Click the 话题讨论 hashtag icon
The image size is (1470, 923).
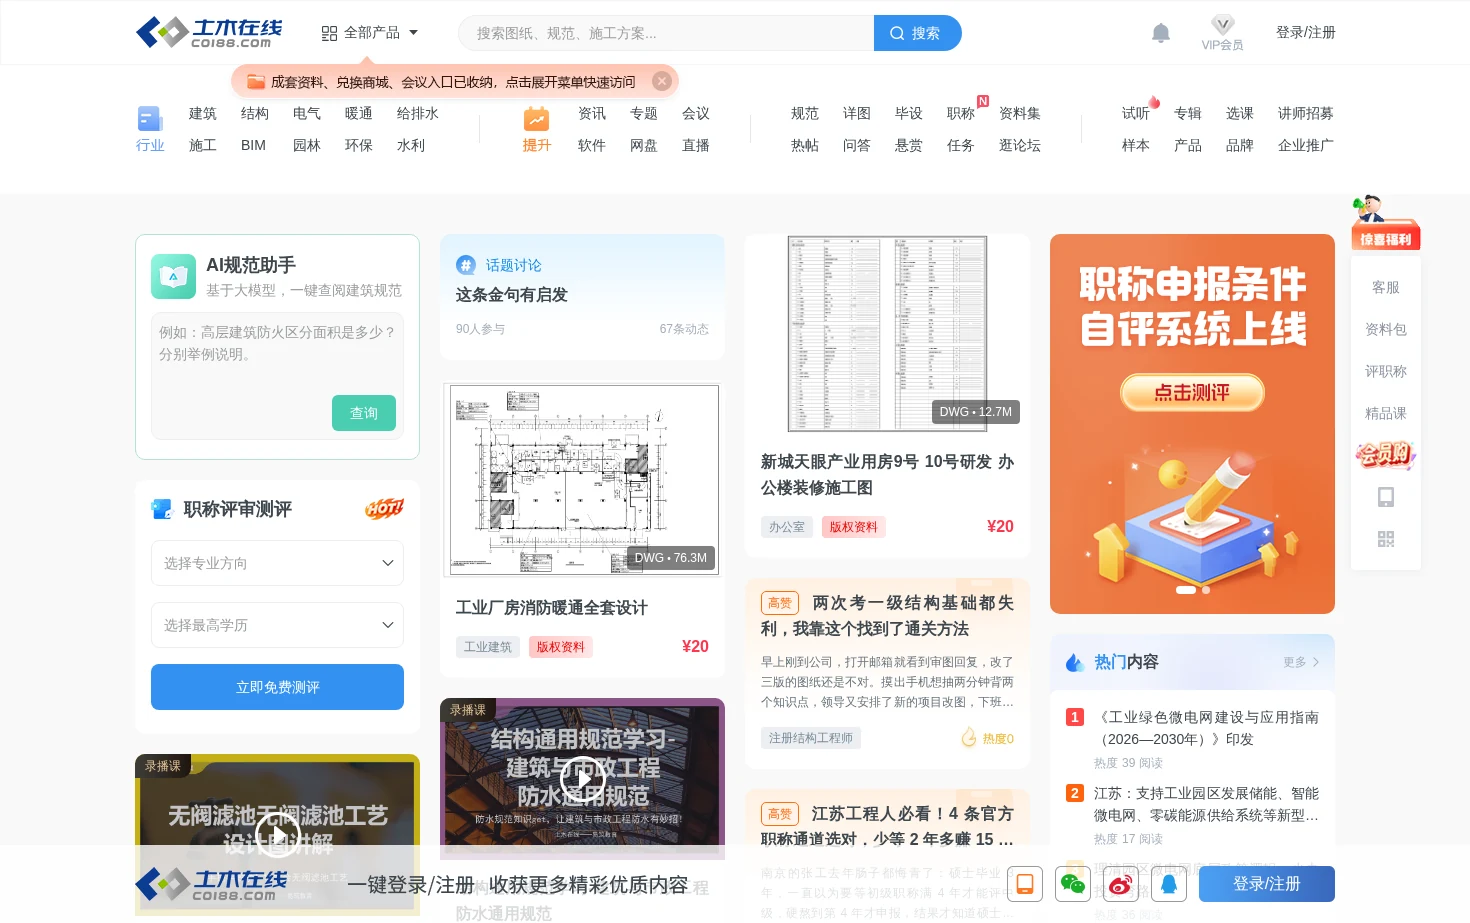point(466,265)
